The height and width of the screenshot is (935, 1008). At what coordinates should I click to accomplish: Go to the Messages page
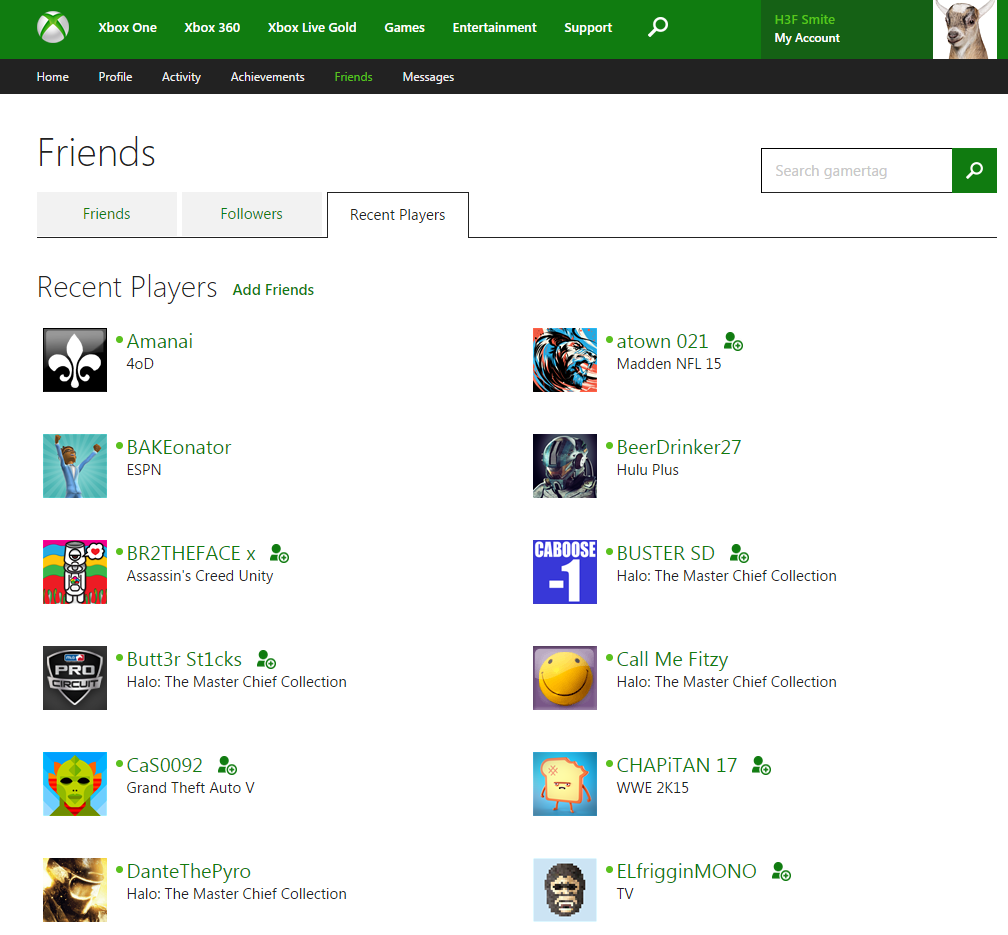click(x=428, y=77)
